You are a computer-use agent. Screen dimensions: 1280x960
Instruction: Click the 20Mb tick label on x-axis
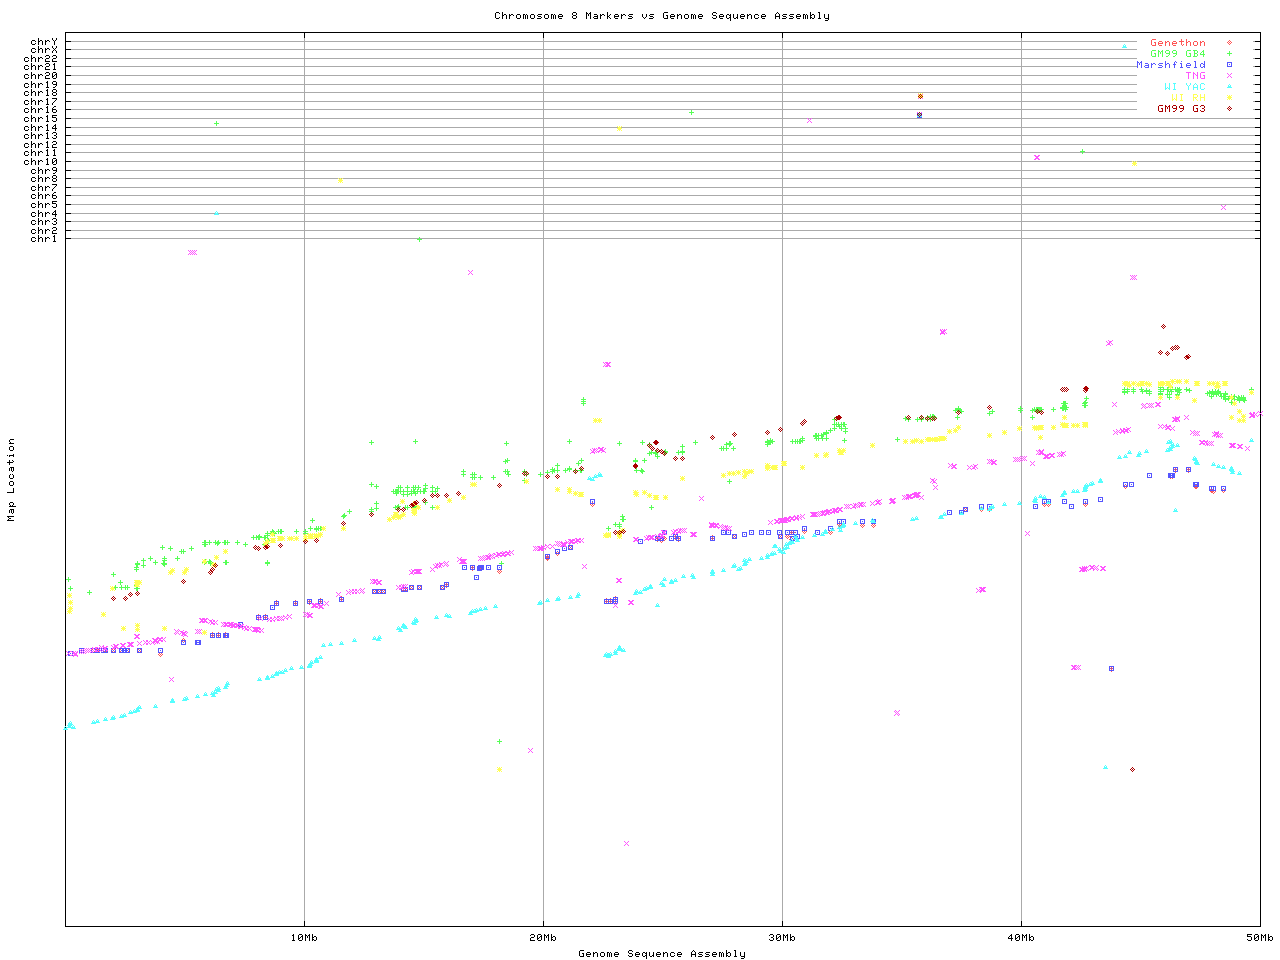[x=543, y=937]
